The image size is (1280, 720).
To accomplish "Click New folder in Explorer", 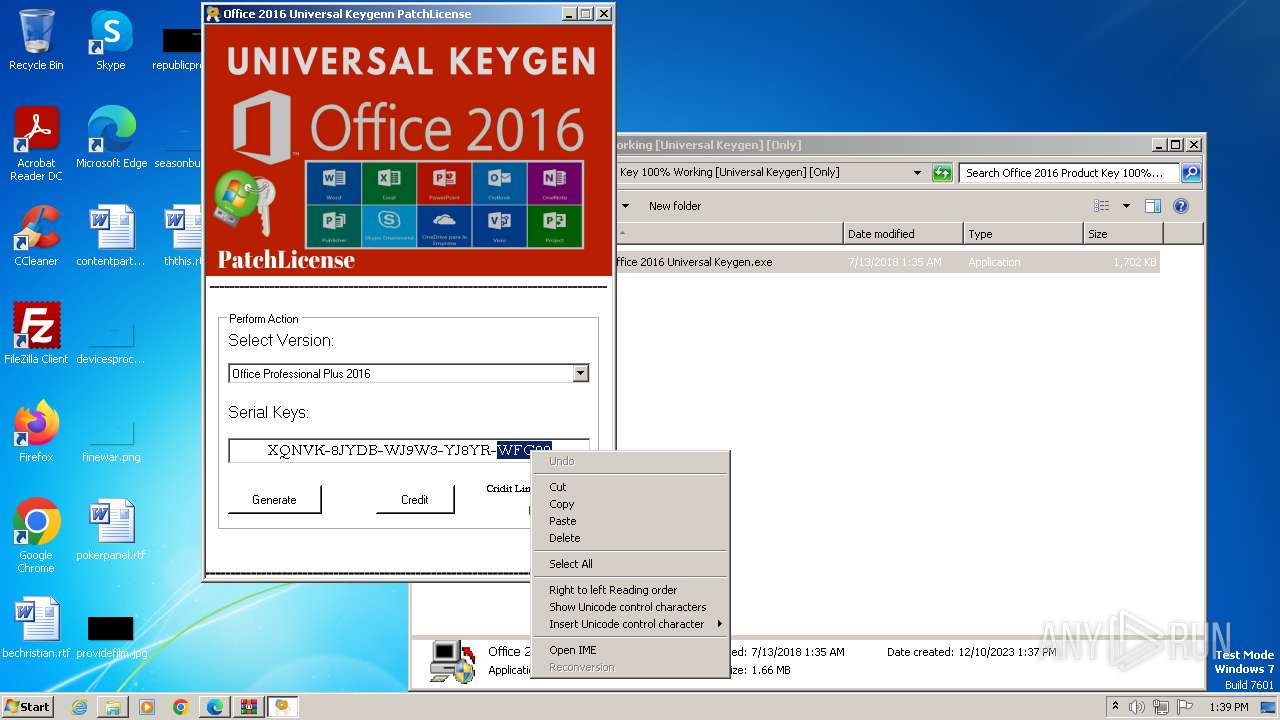I will coord(675,206).
